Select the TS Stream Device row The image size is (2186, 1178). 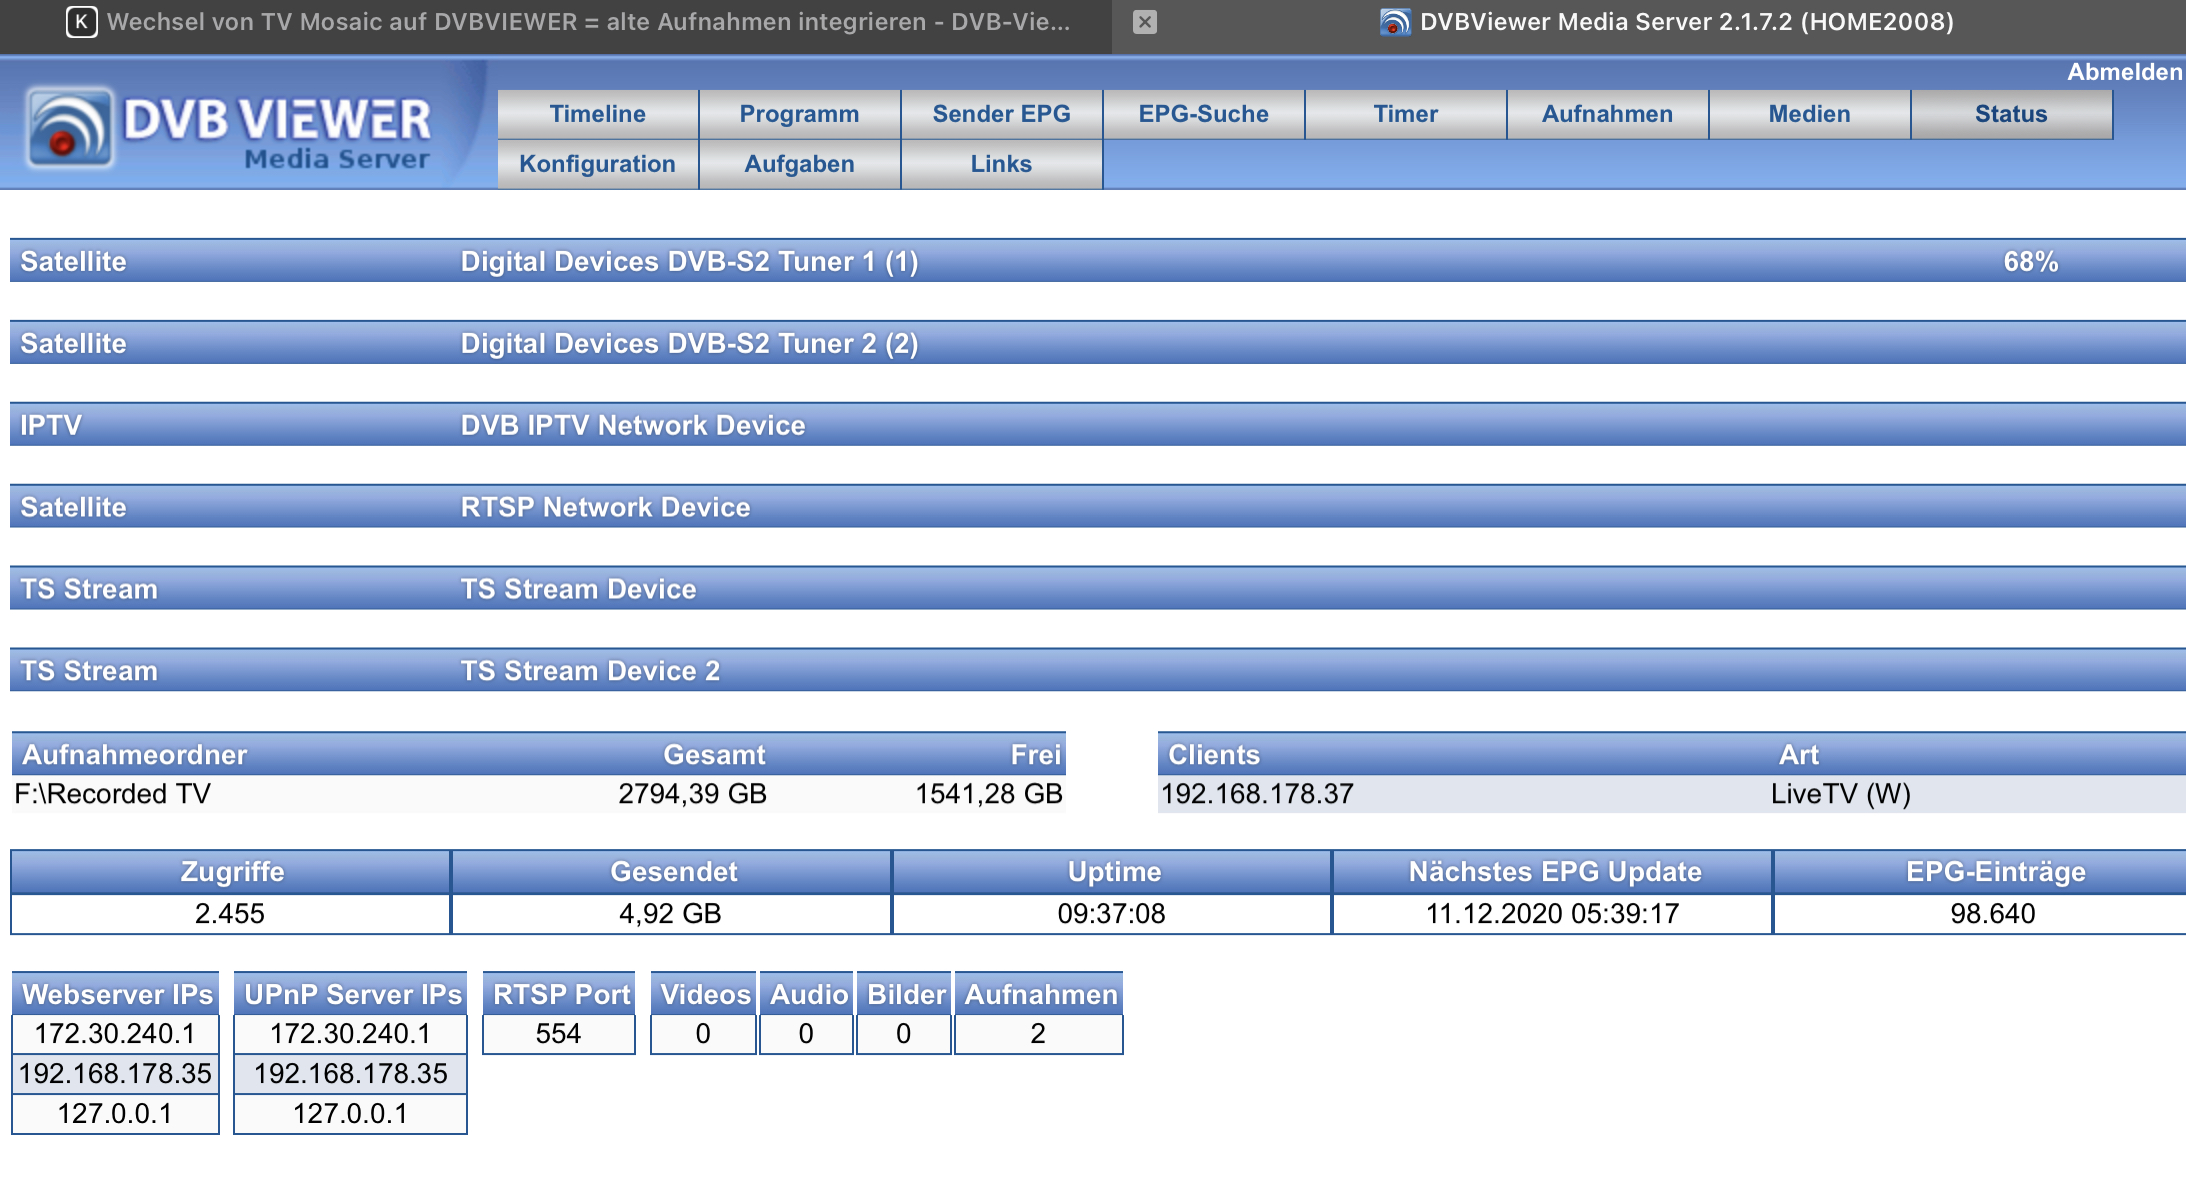coord(1098,589)
